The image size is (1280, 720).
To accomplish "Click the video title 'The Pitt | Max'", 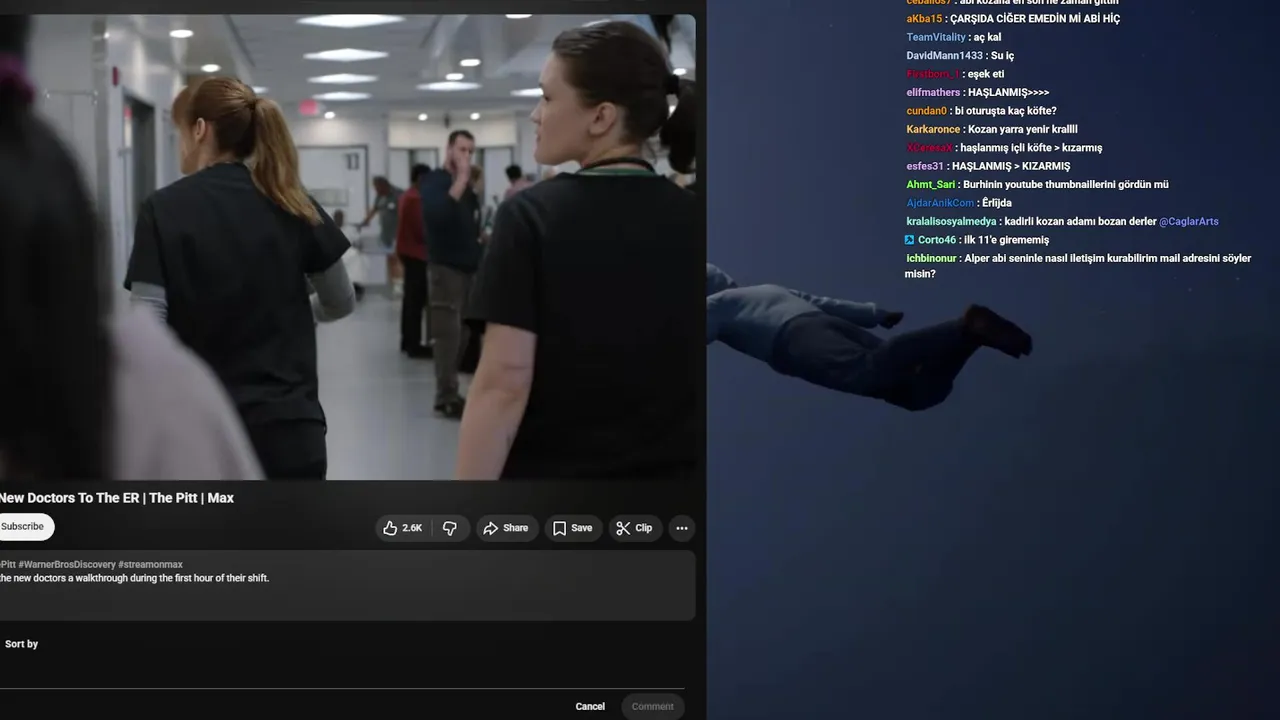I will click(x=191, y=498).
